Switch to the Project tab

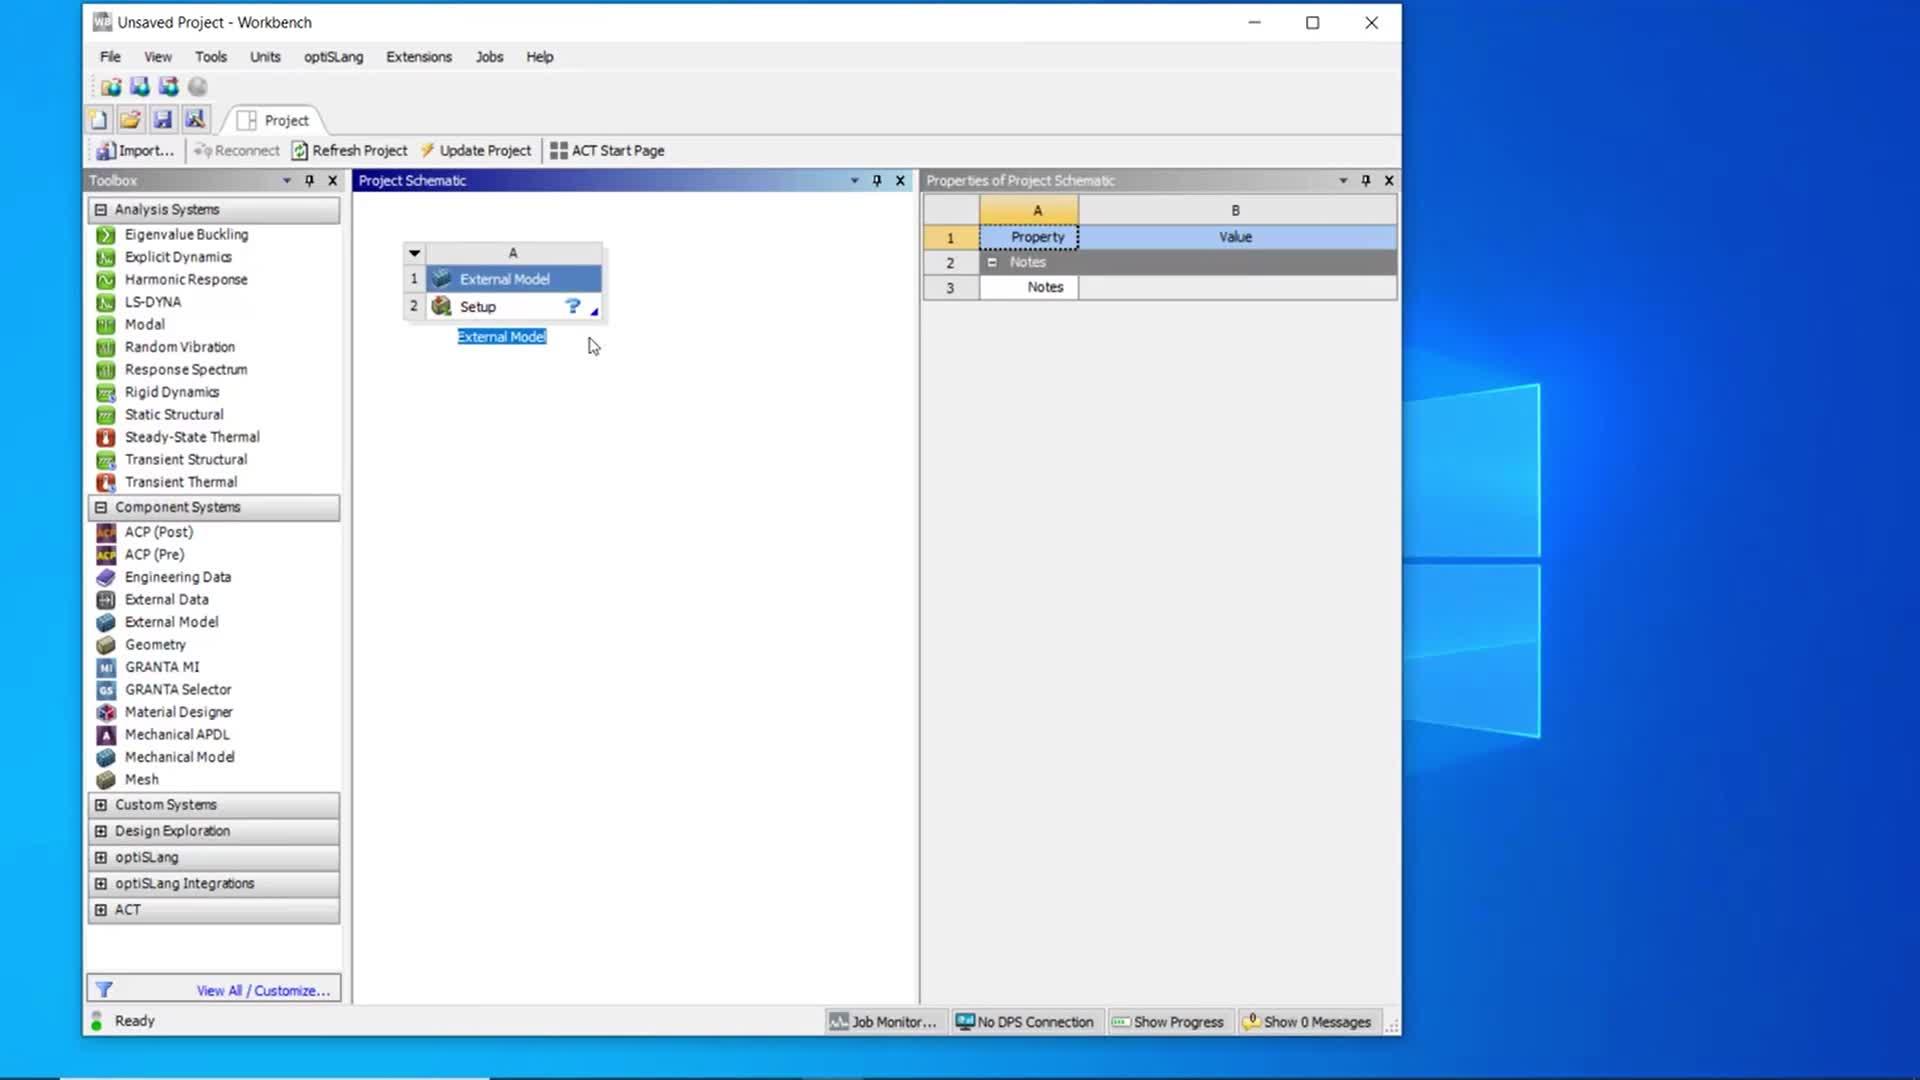pos(274,121)
